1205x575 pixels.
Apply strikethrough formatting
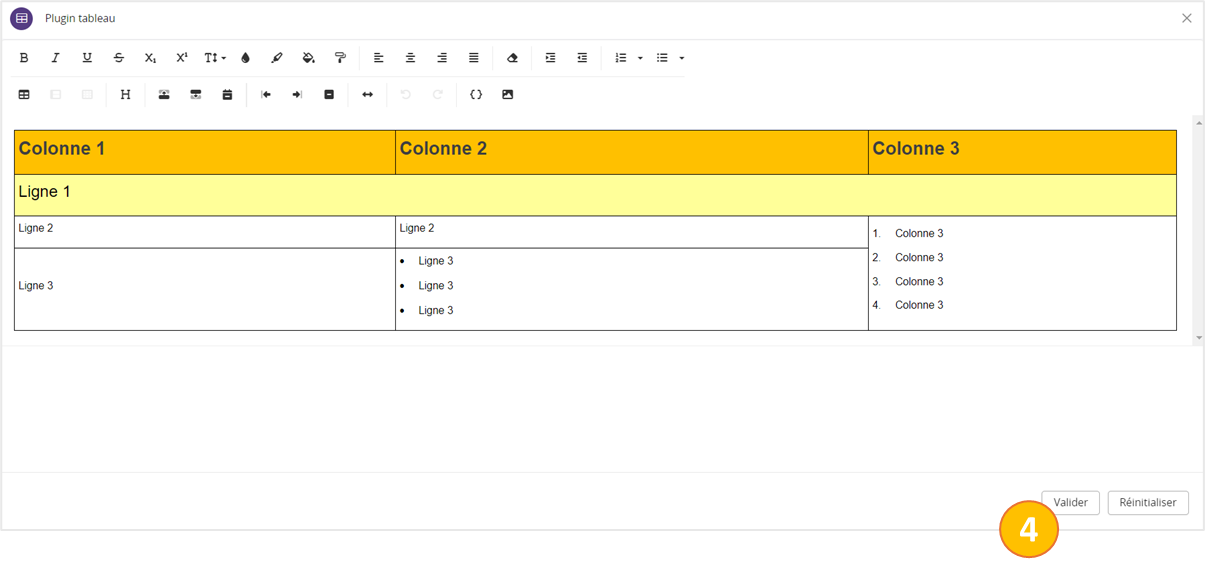tap(119, 58)
